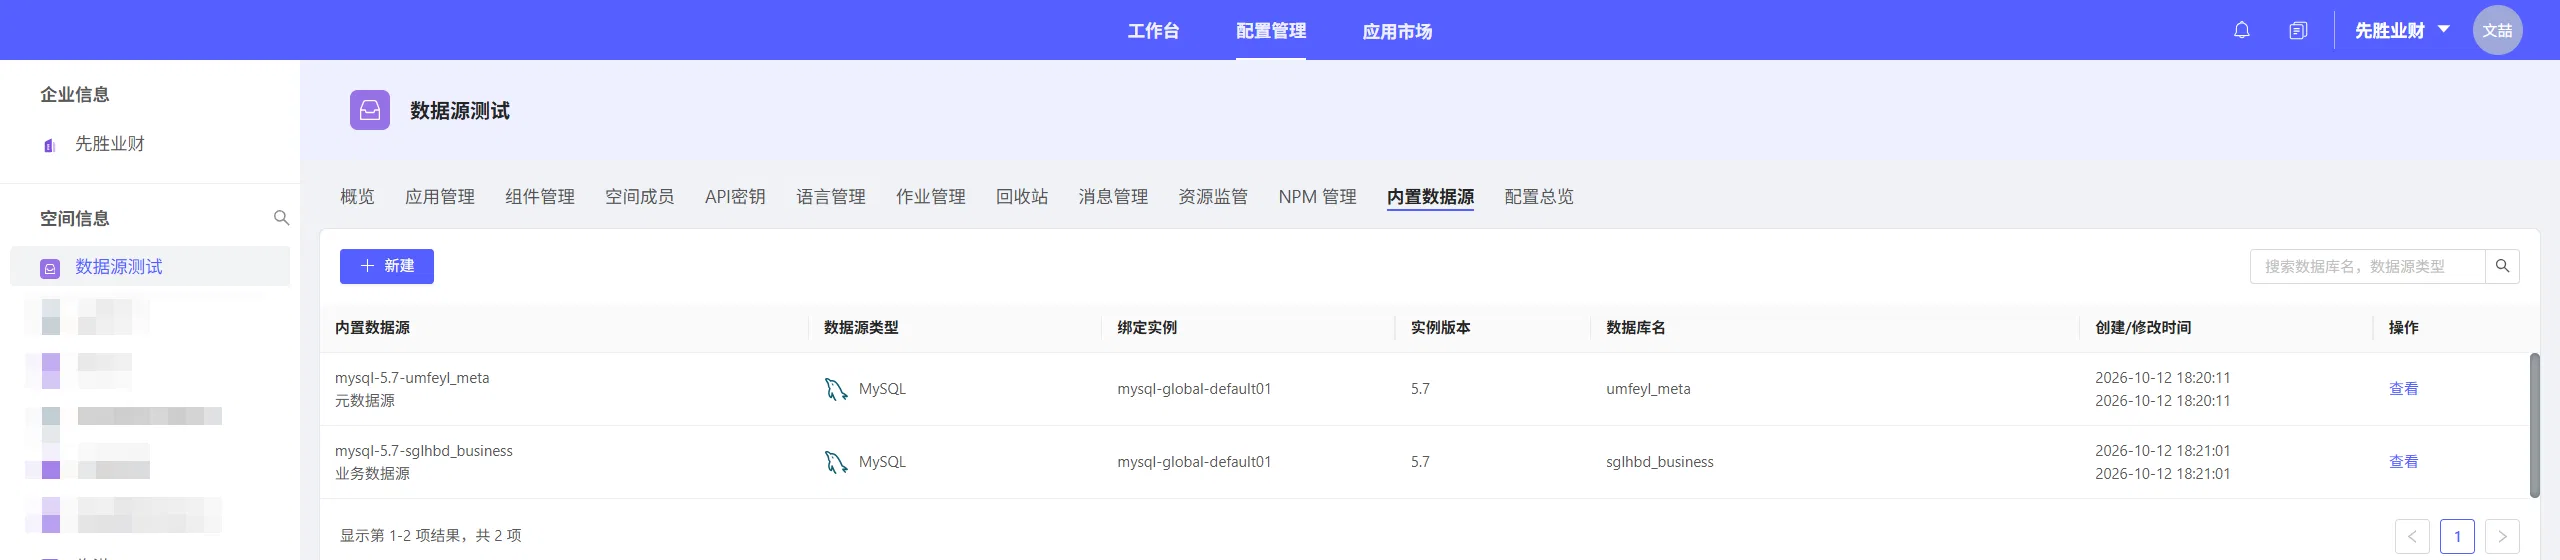Click mysql-5.7-sglhbd_business data source name
The width and height of the screenshot is (2560, 560).
coord(424,451)
